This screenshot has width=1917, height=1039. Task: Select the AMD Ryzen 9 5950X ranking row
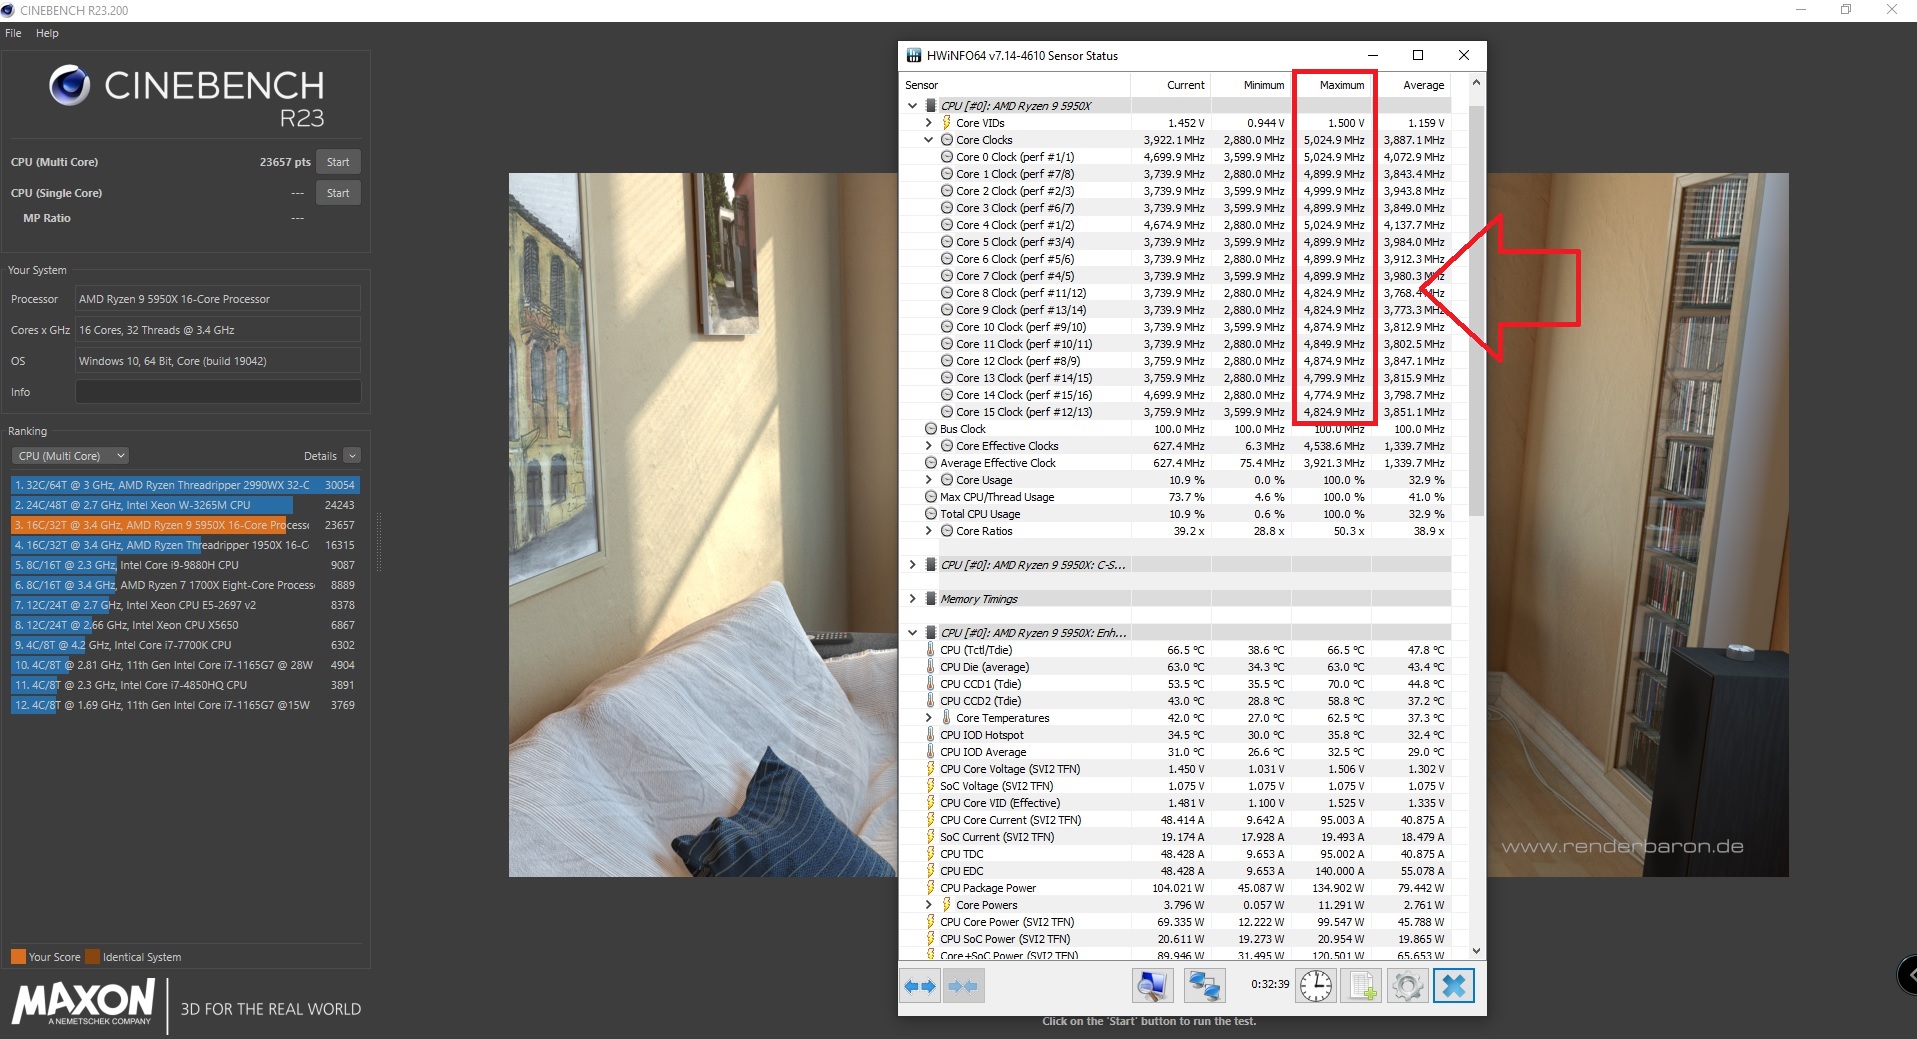coord(185,525)
